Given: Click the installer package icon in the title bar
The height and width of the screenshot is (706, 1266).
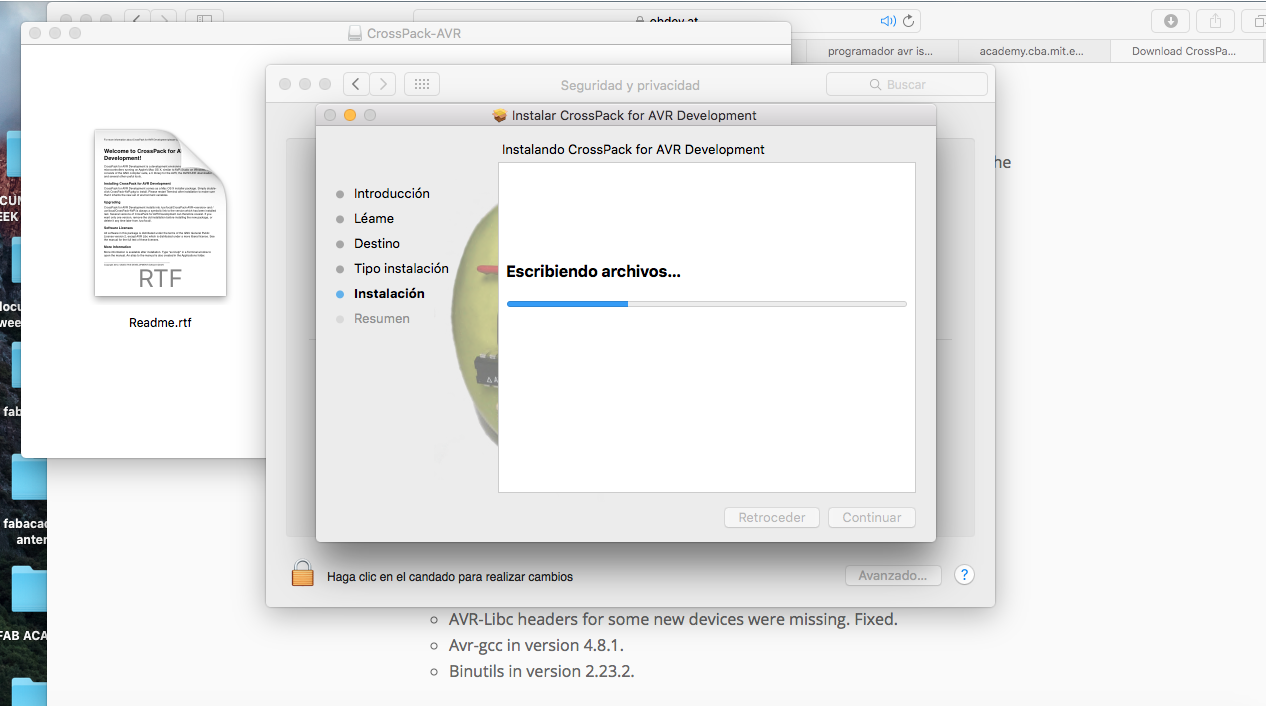Looking at the screenshot, I should (x=500, y=115).
